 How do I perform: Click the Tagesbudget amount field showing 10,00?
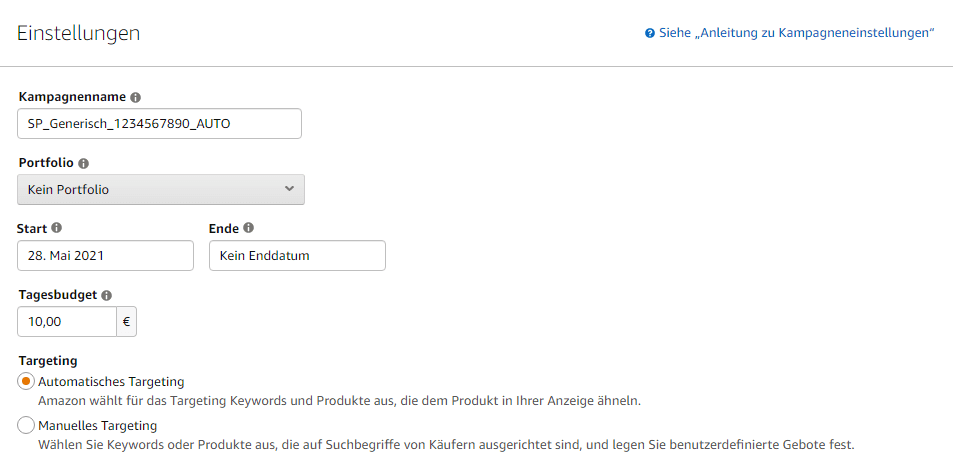(x=67, y=322)
